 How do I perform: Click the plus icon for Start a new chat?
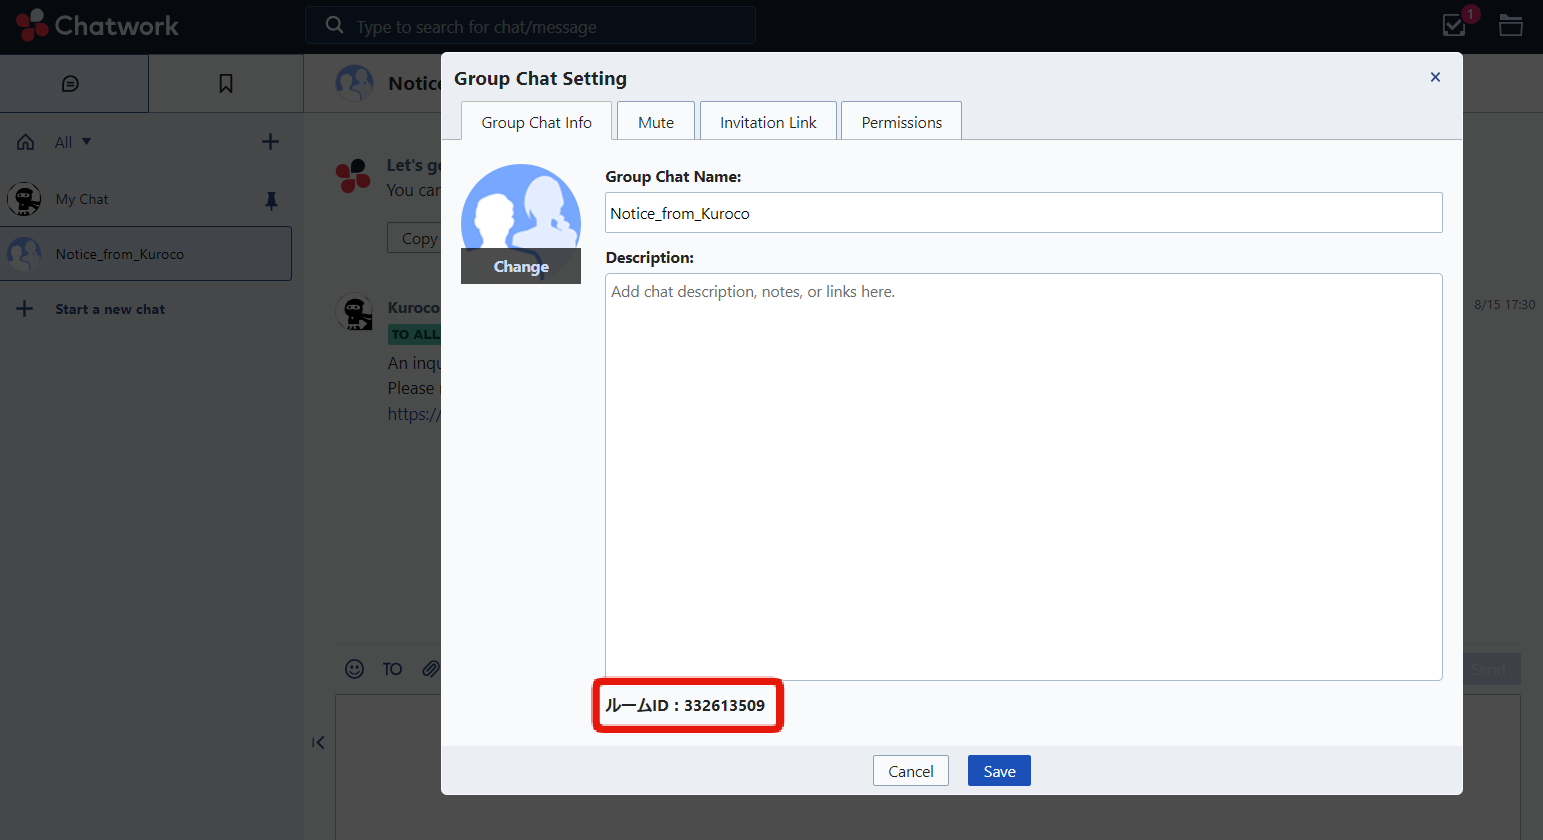(x=24, y=308)
